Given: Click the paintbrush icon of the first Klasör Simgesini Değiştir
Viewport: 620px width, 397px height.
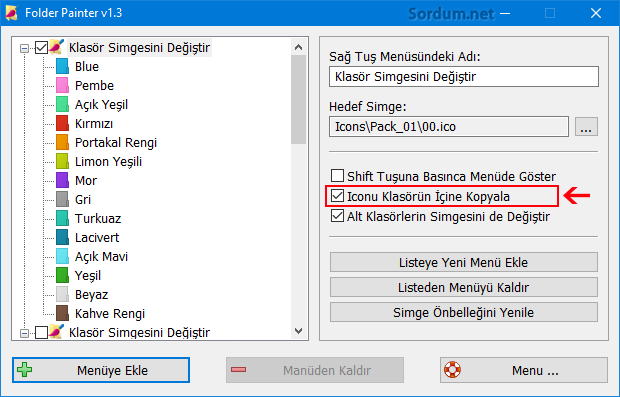Looking at the screenshot, I should pyautogui.click(x=57, y=47).
